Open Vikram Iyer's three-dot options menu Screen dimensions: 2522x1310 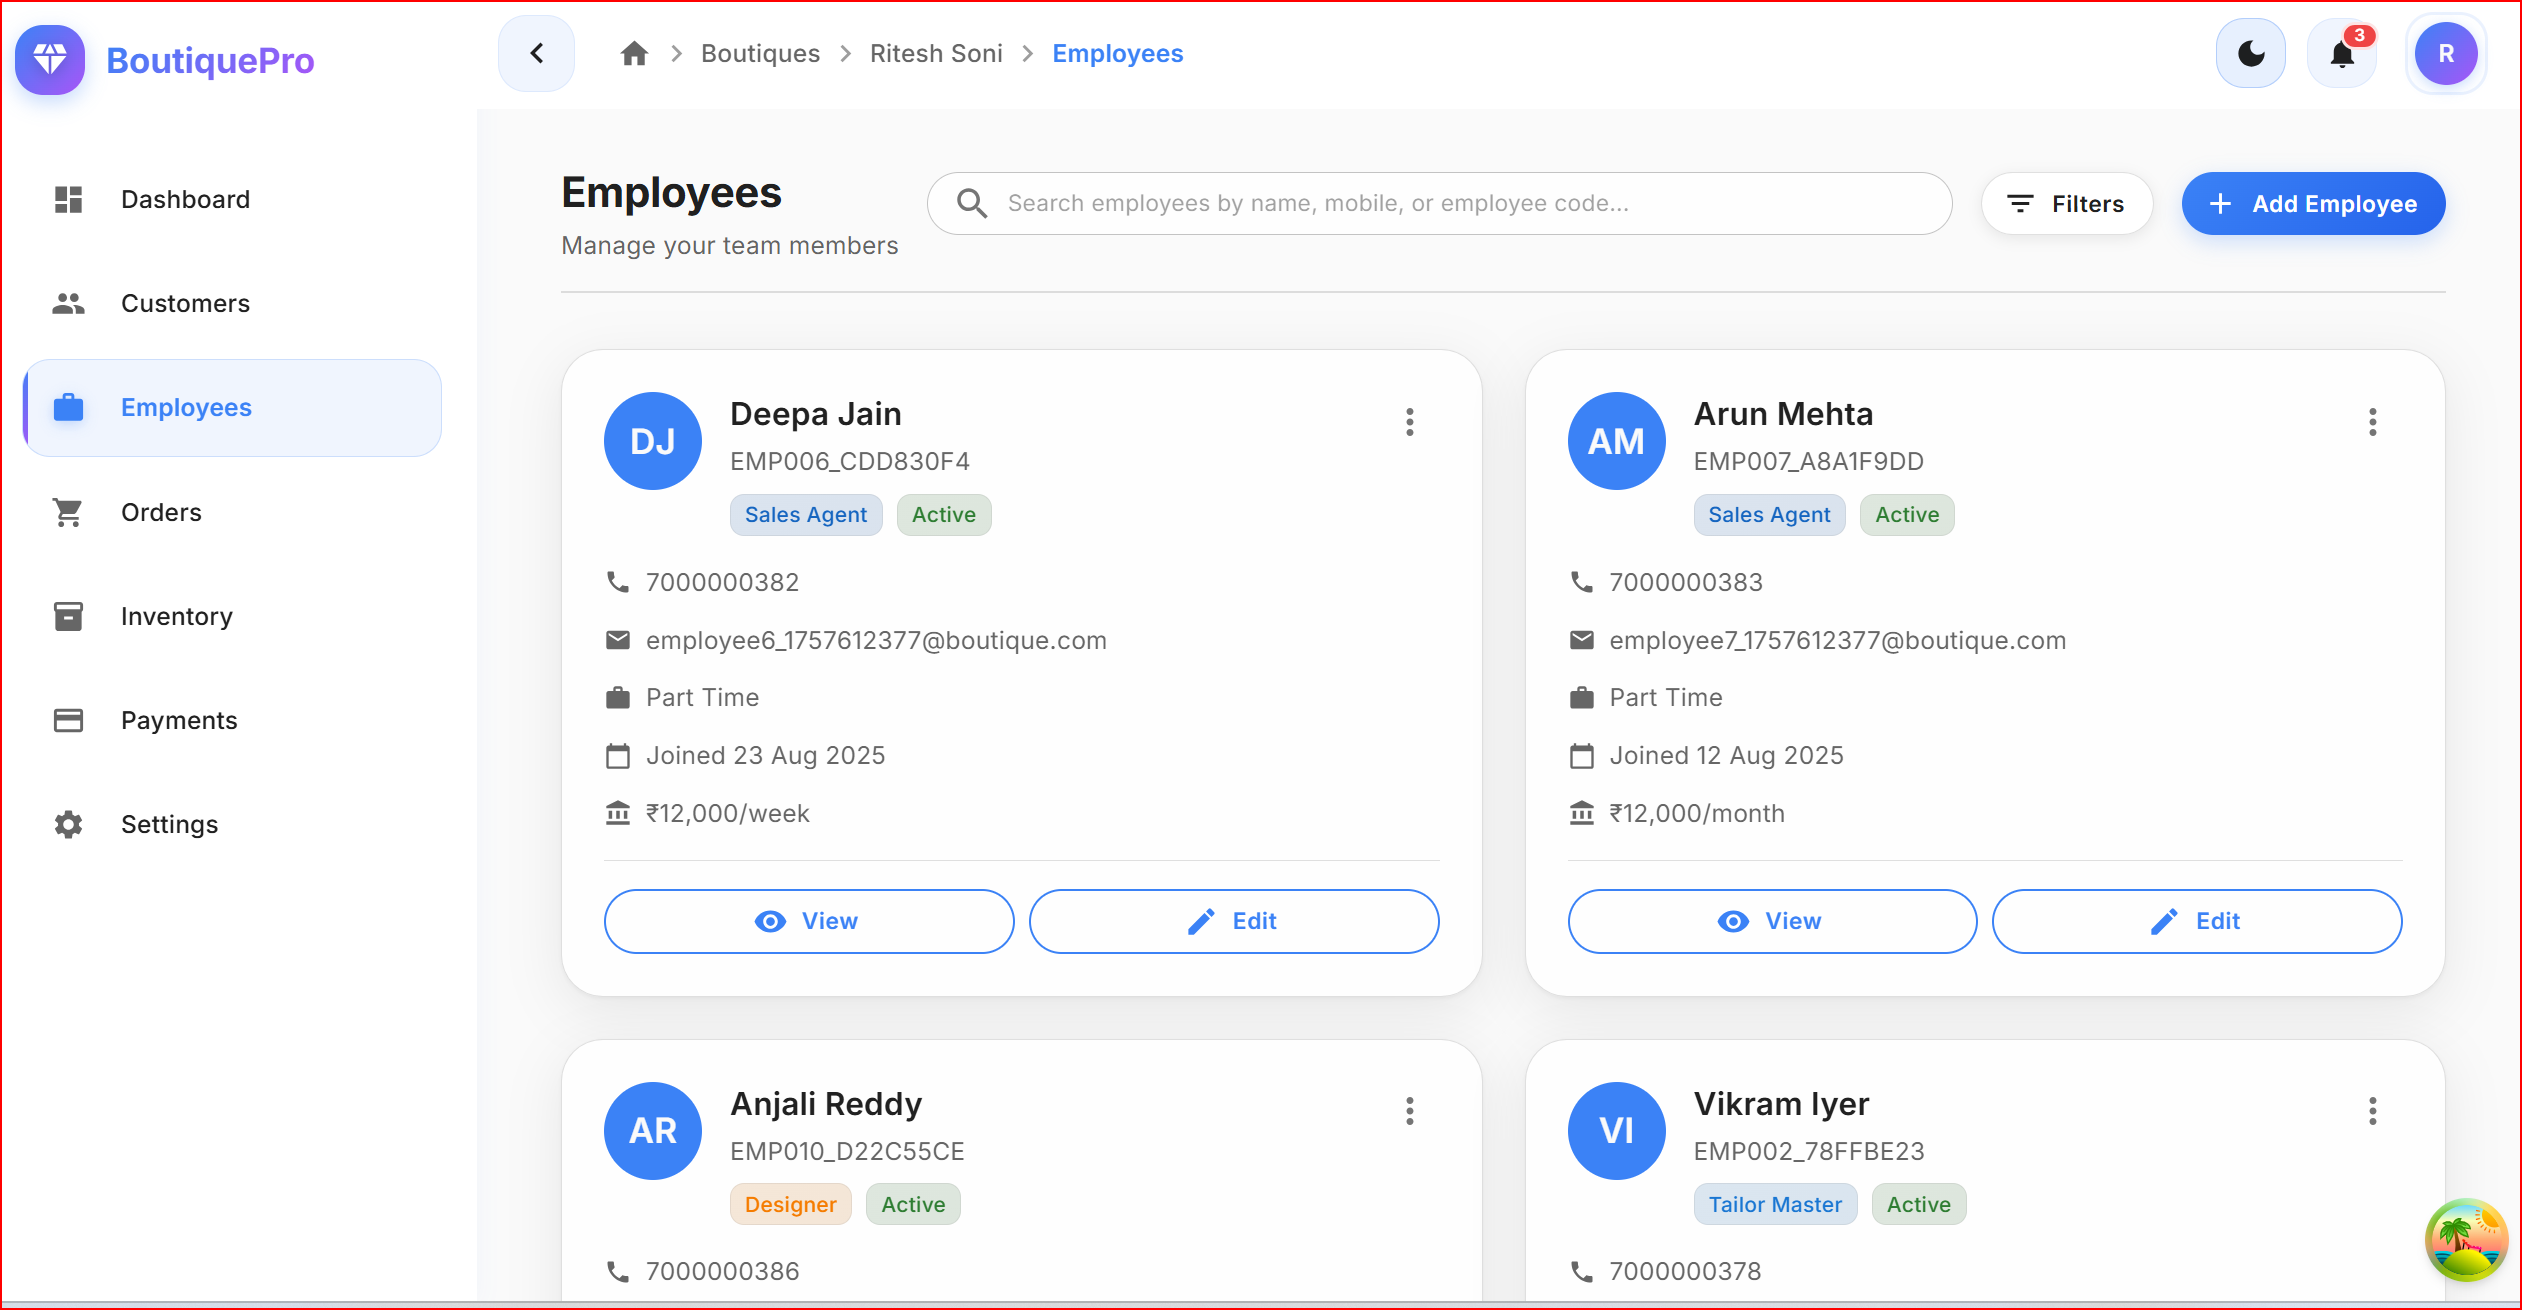(x=2372, y=1111)
